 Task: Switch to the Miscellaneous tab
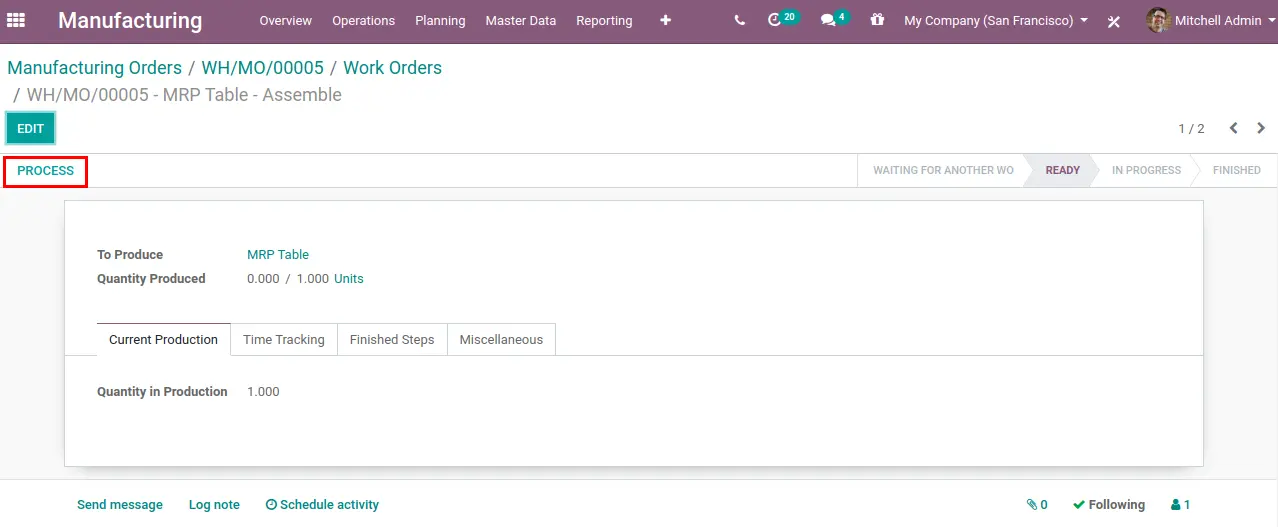pyautogui.click(x=501, y=339)
